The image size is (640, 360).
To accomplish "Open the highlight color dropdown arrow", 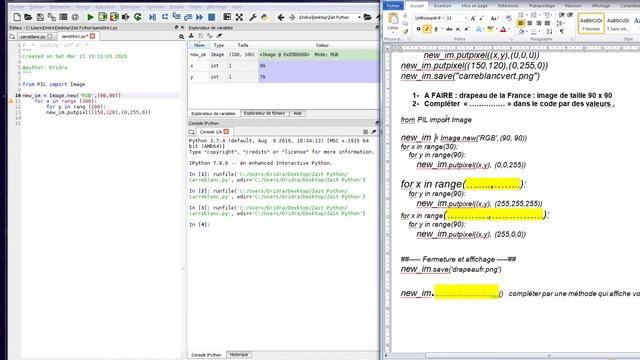I will pyautogui.click(x=496, y=29).
